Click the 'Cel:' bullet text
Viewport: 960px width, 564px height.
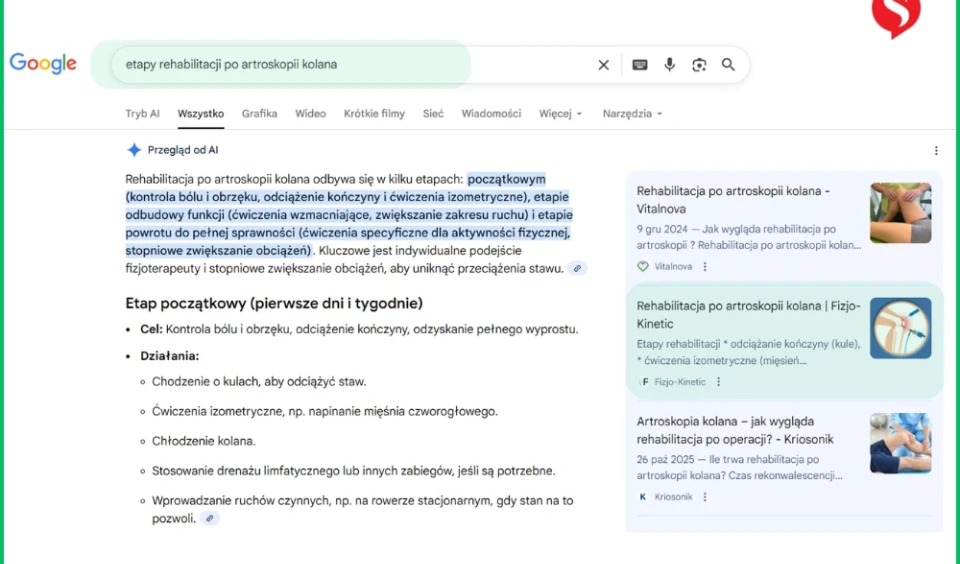359,329
